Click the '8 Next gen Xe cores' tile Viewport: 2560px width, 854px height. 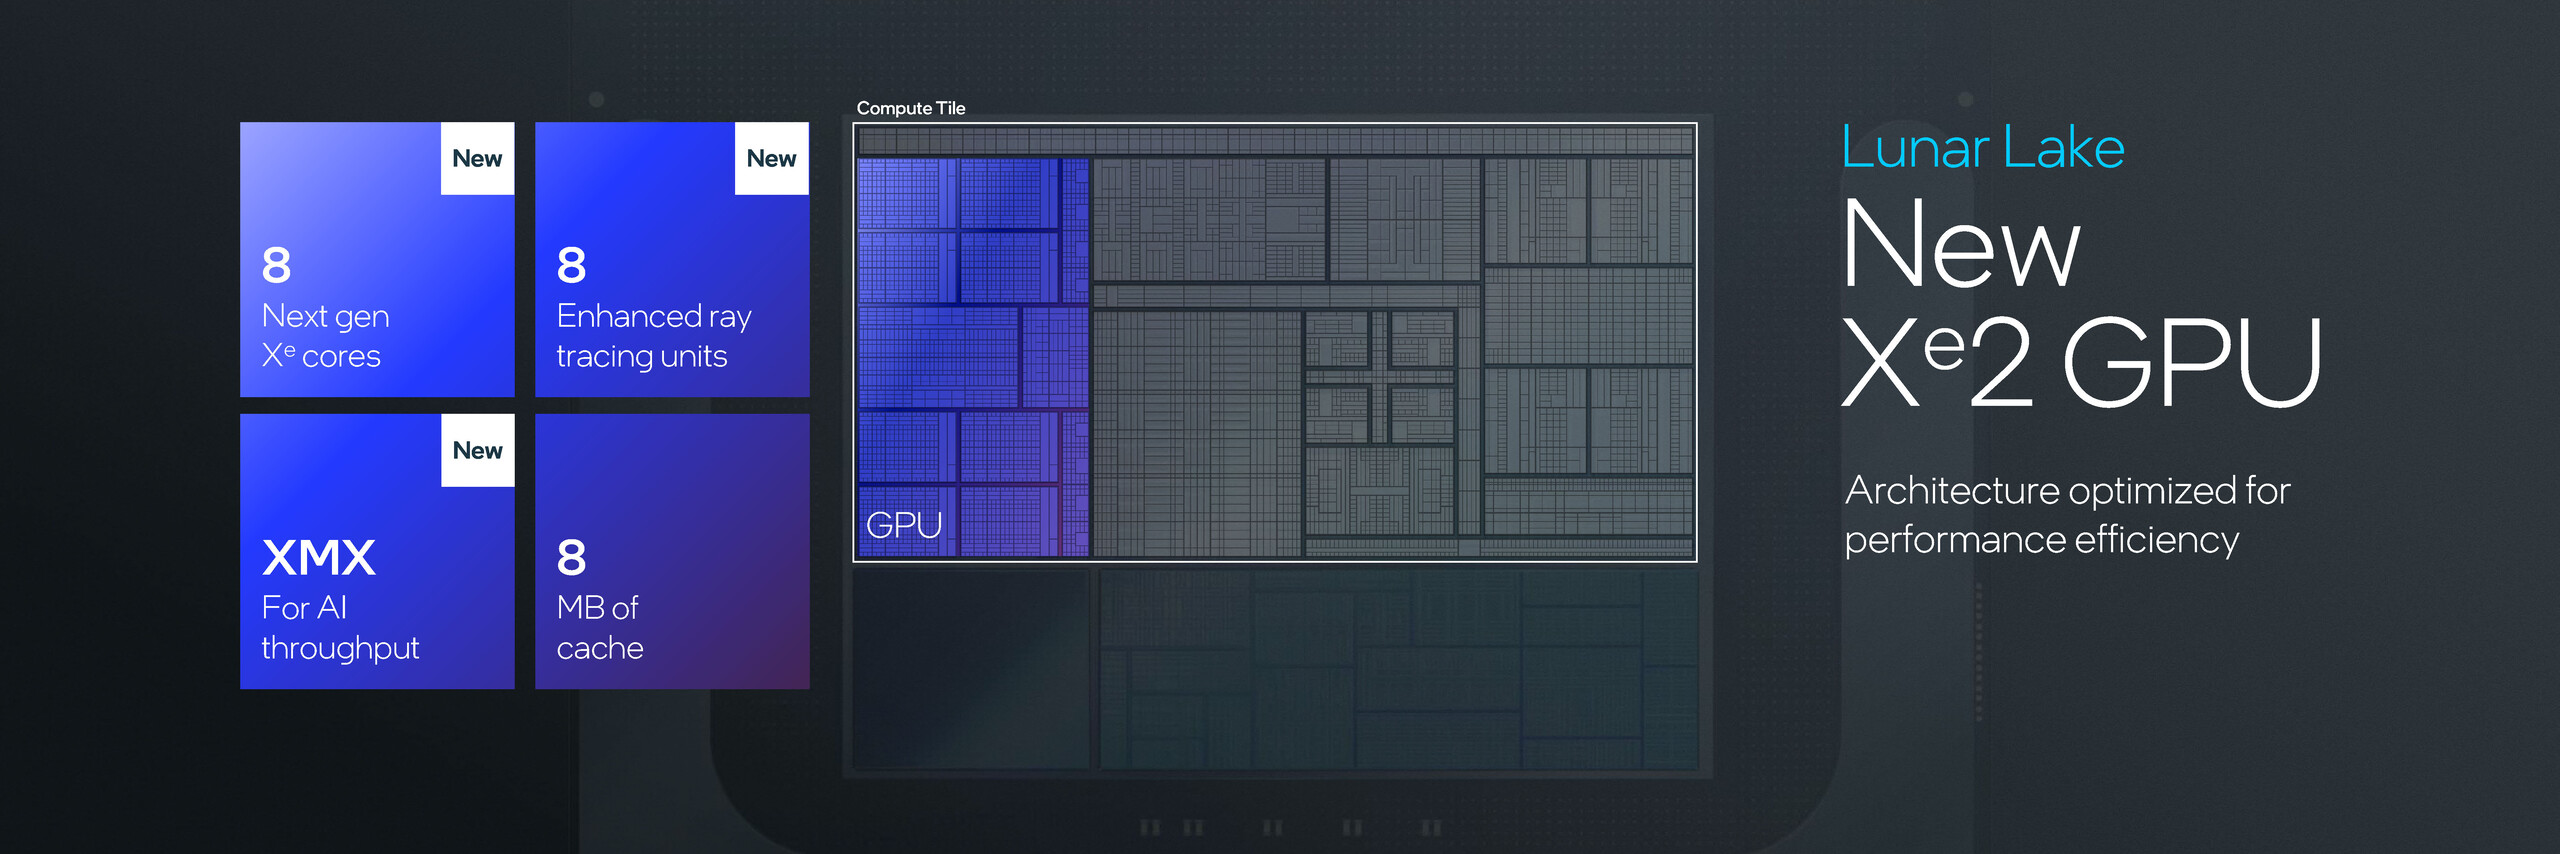377,259
